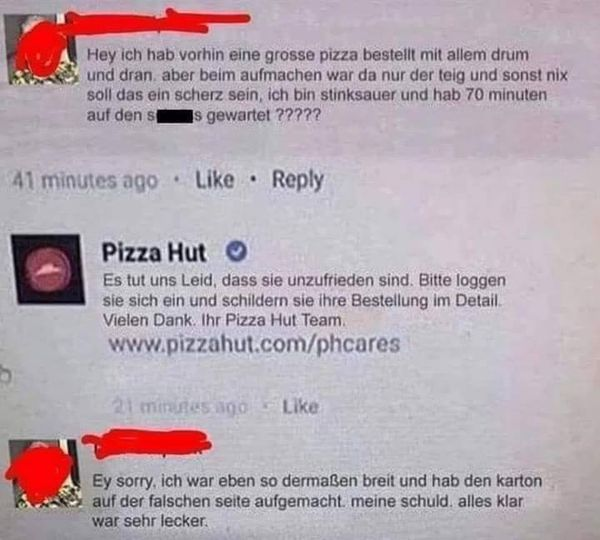
Task: Click the redacted name above the first comment
Action: pos(157,22)
